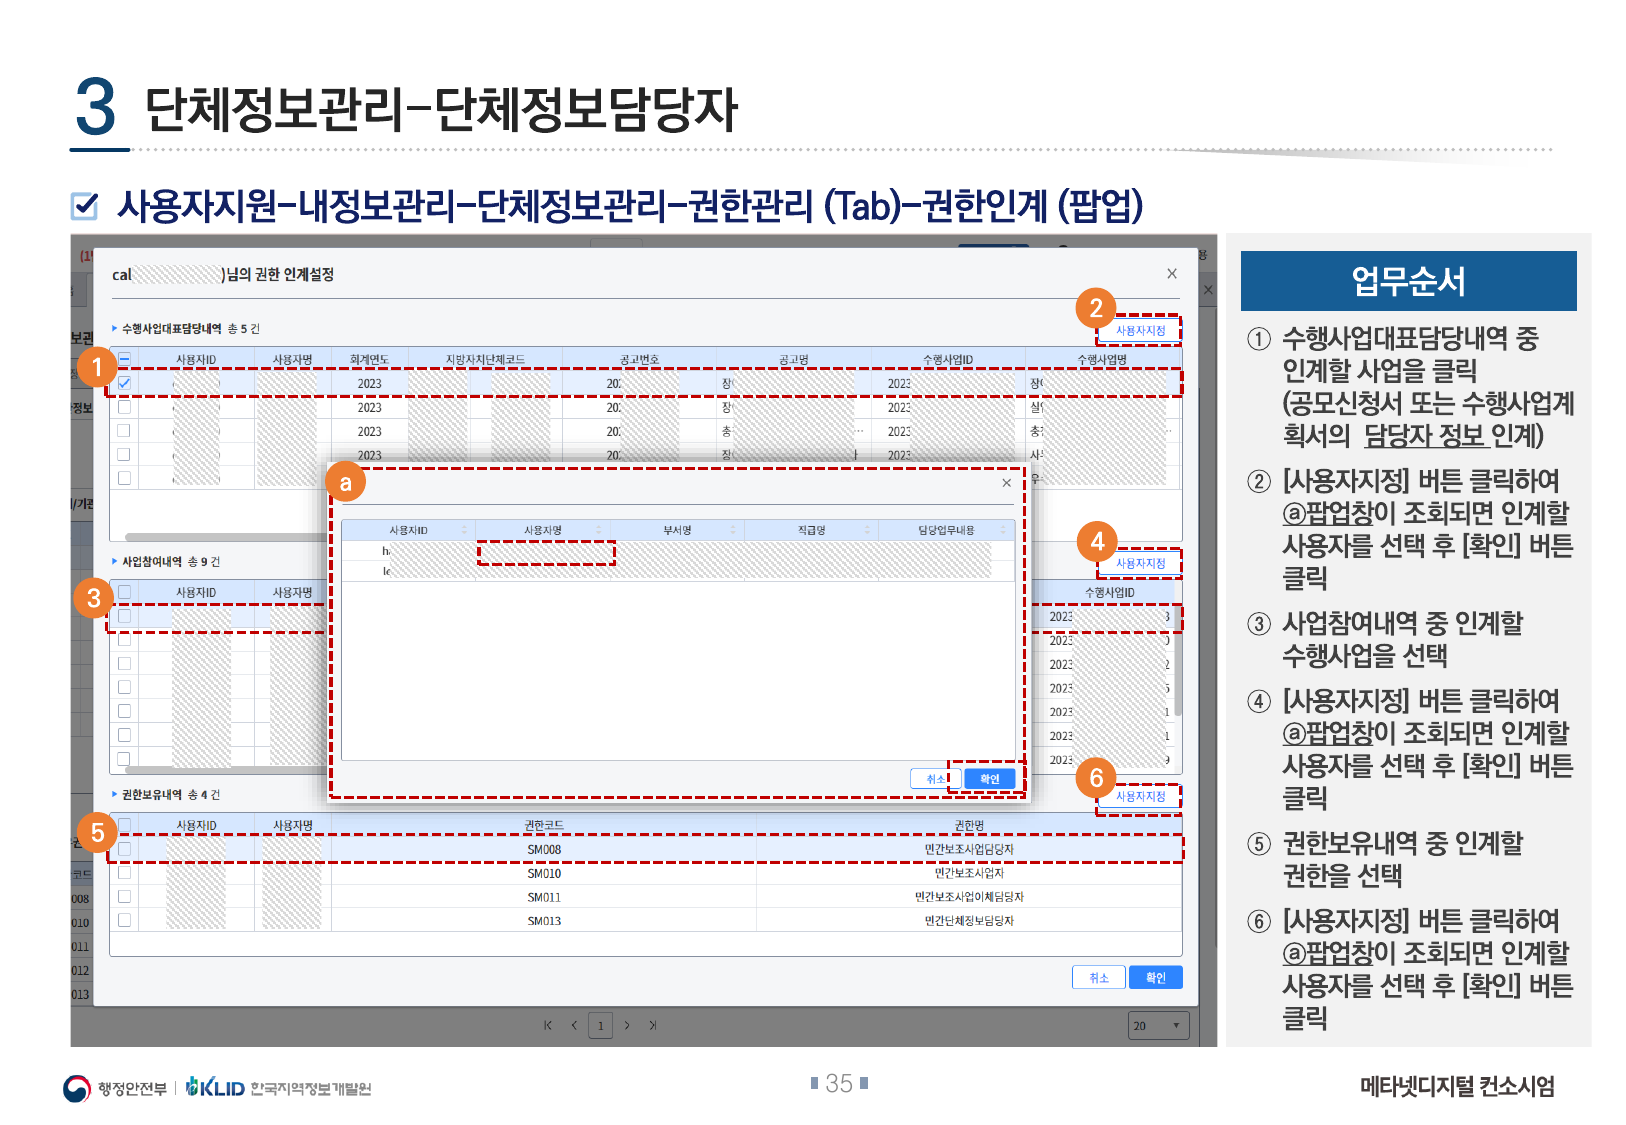This screenshot has width=1626, height=1125.
Task: Jump to the last page arrow
Action: 653,1025
